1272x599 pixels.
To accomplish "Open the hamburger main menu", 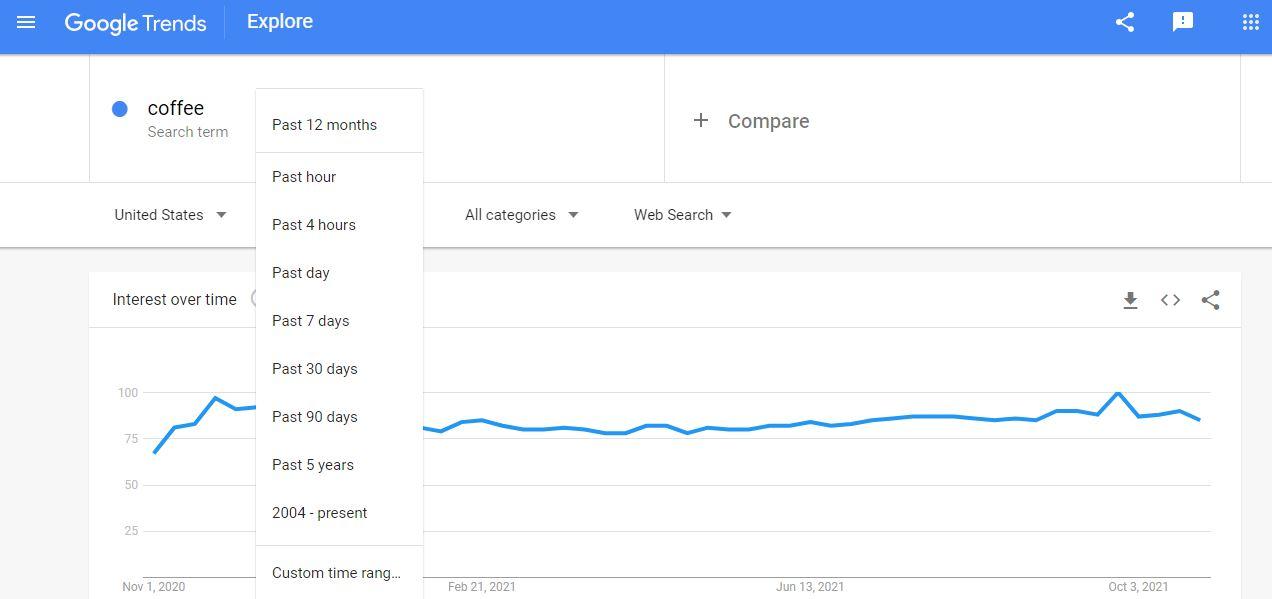I will [x=26, y=22].
